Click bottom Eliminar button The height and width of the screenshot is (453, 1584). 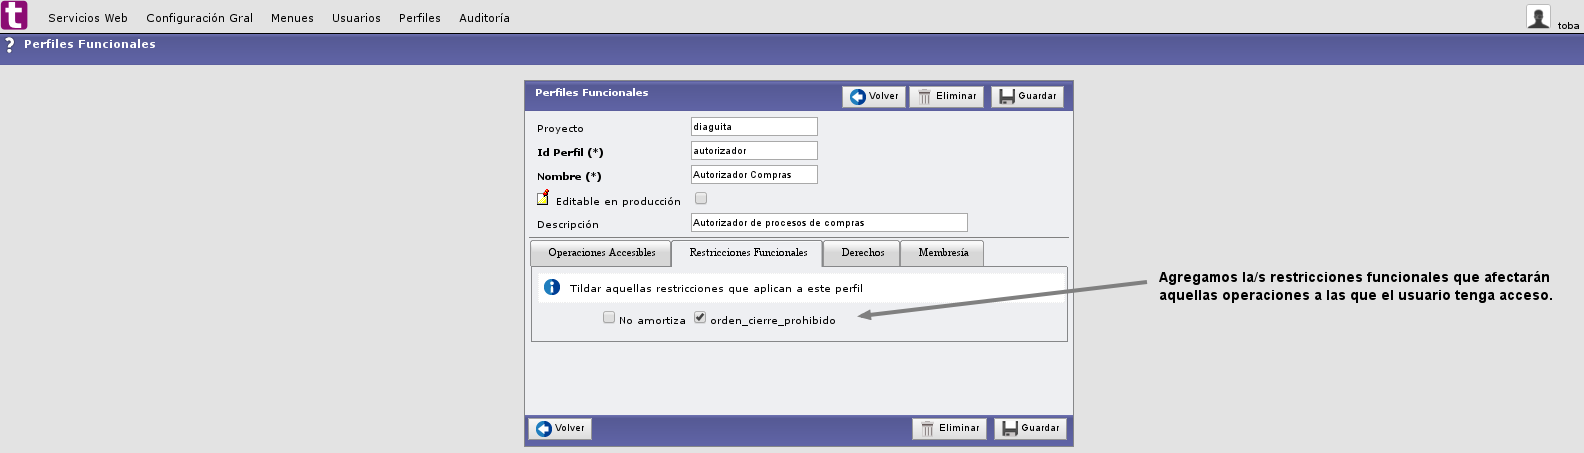949,428
